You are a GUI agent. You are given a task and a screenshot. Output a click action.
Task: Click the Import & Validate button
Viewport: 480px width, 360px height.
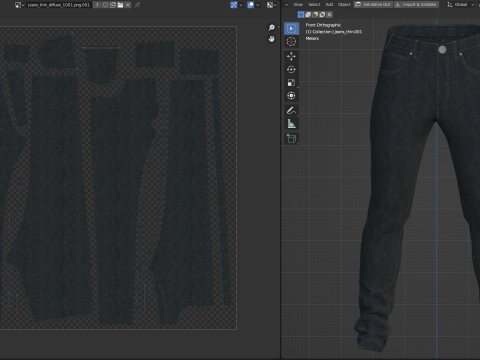click(x=416, y=5)
